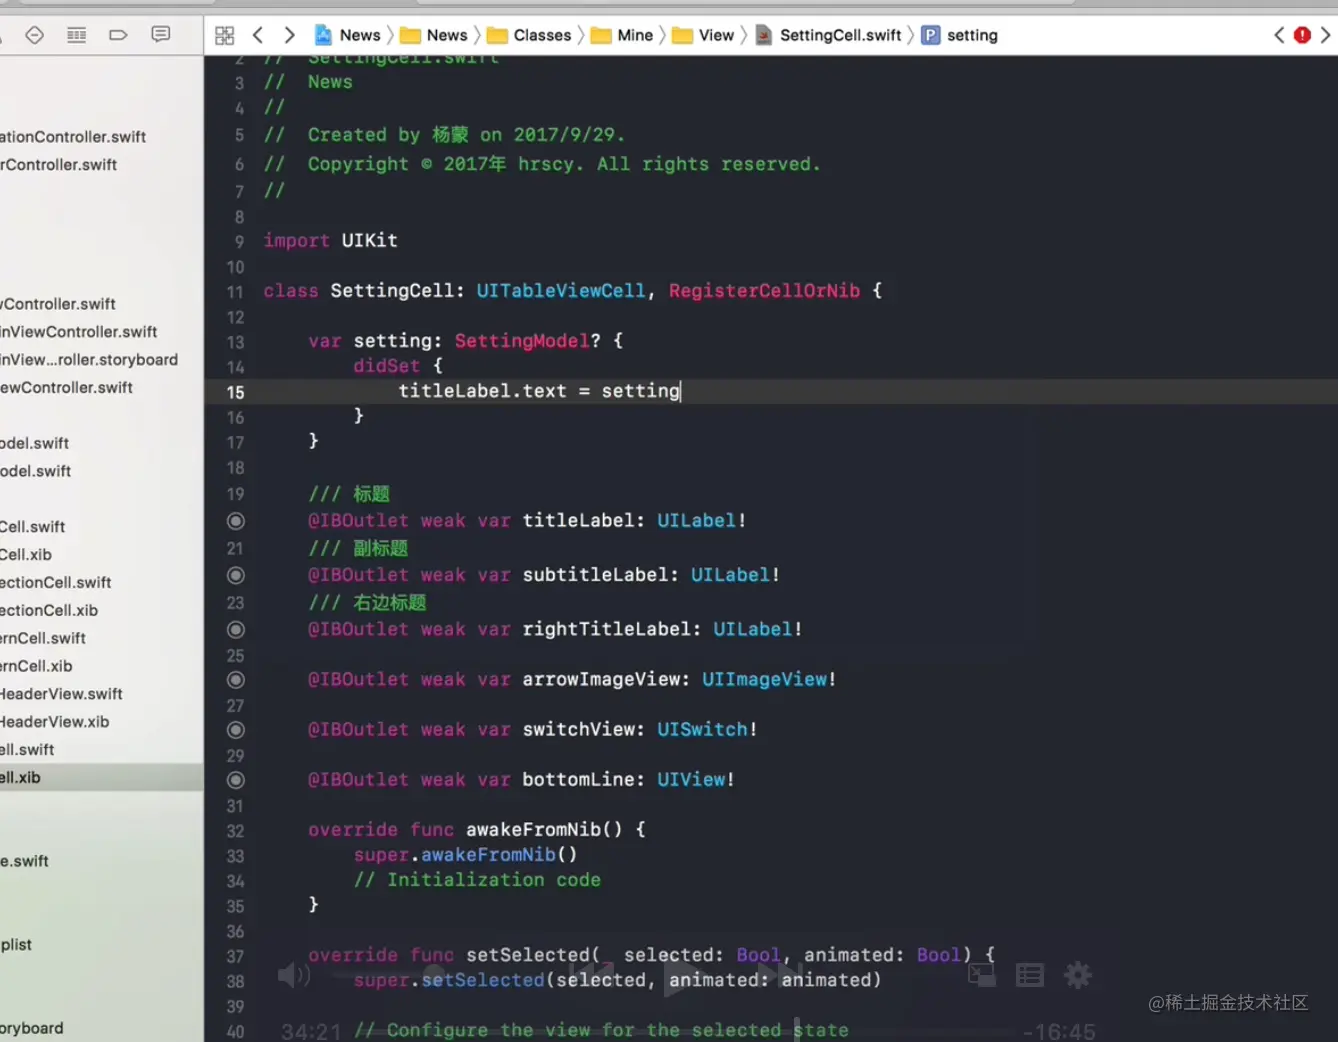1338x1042 pixels.
Task: Open the Classes folder breadcrumb
Action: pyautogui.click(x=529, y=35)
